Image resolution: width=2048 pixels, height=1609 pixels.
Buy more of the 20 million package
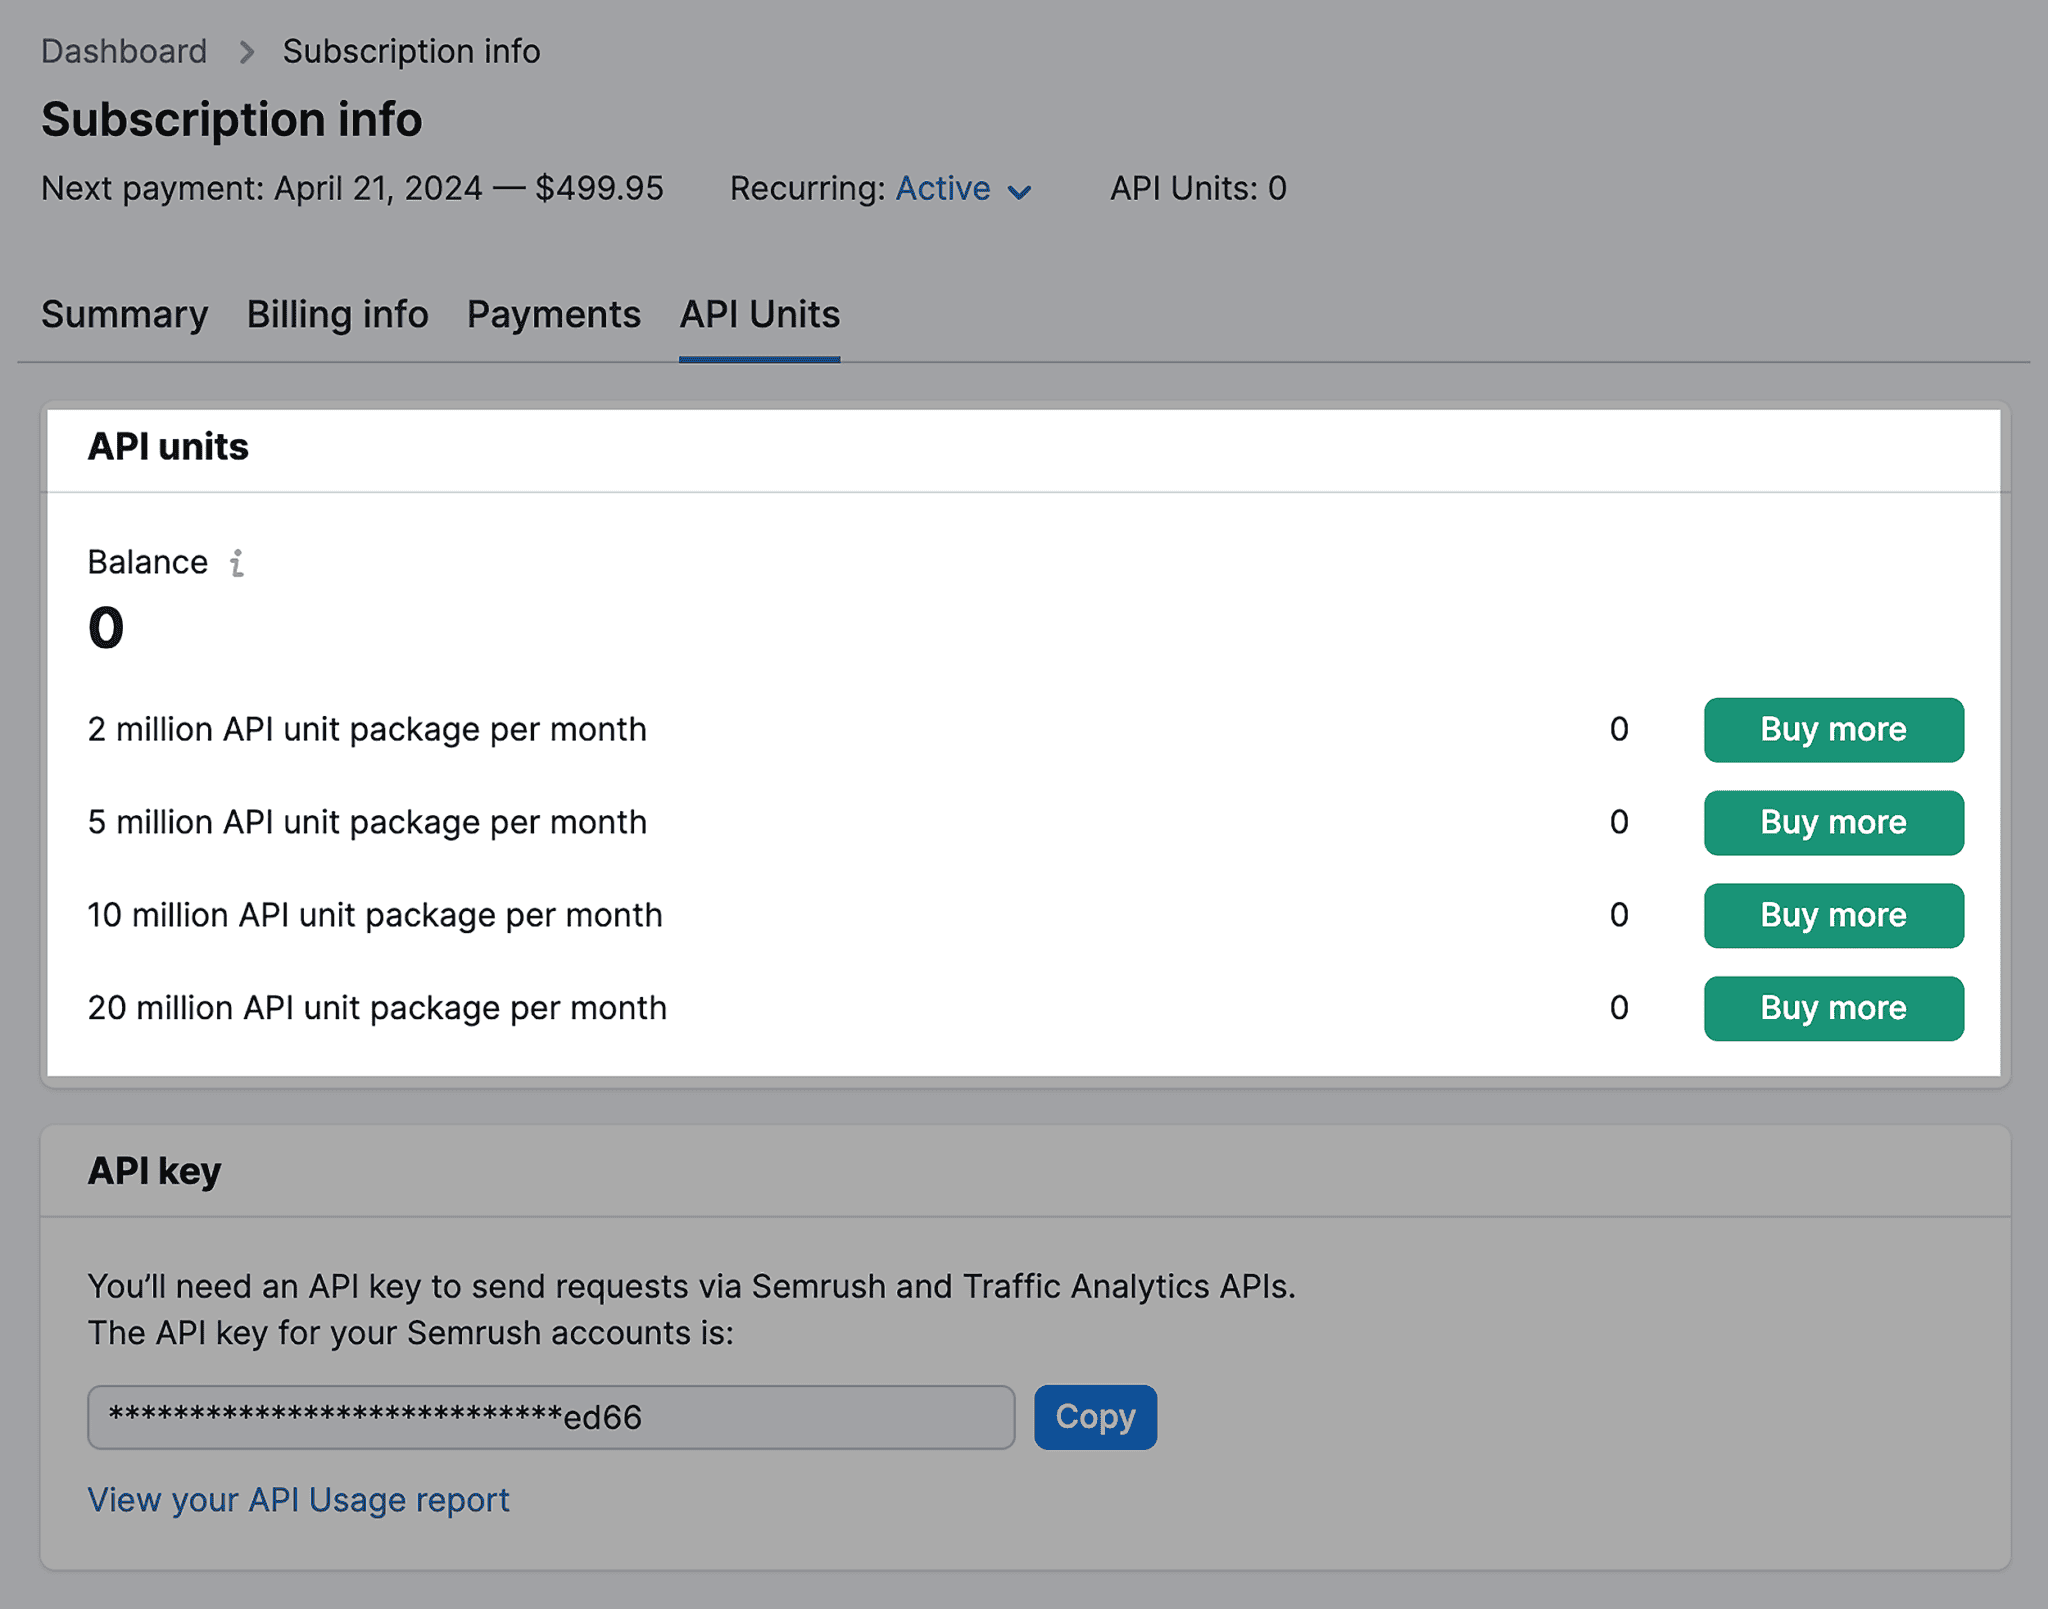tap(1833, 1008)
